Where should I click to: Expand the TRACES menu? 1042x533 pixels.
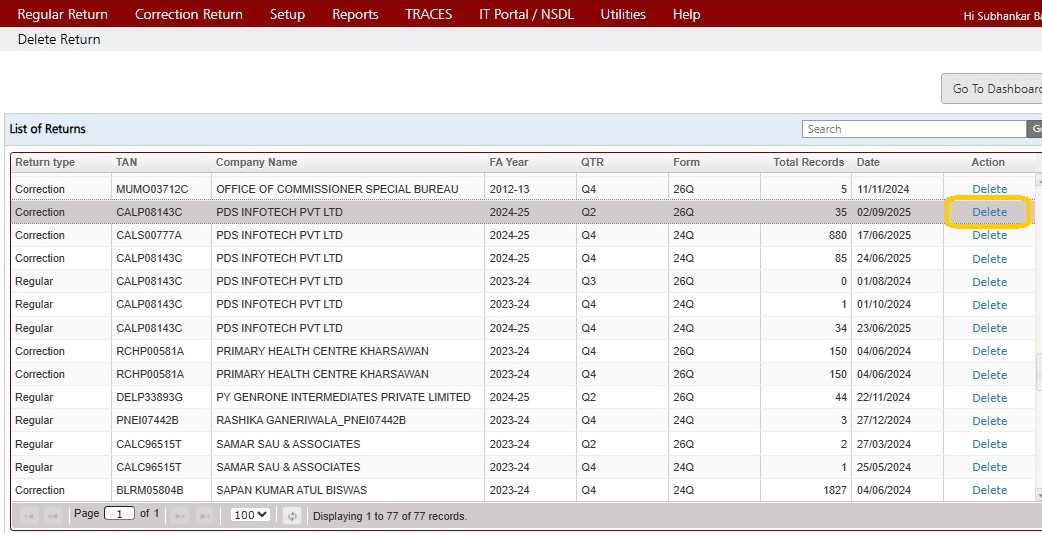(428, 14)
